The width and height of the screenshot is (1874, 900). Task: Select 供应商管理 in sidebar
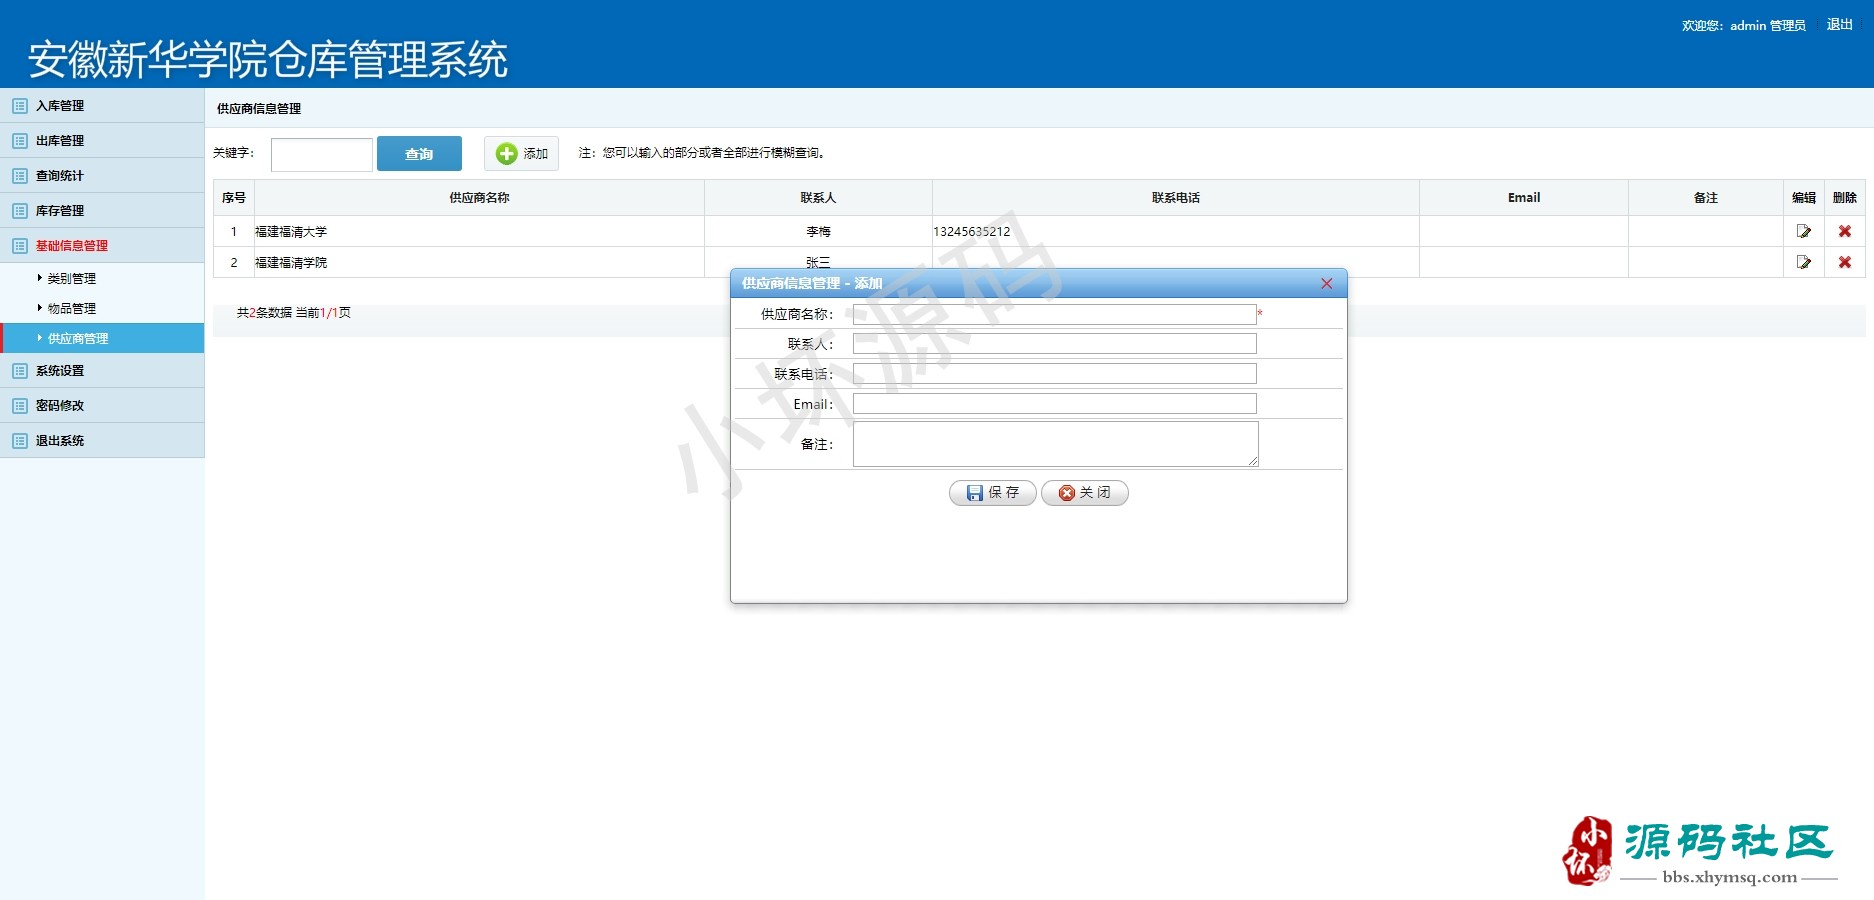click(78, 339)
